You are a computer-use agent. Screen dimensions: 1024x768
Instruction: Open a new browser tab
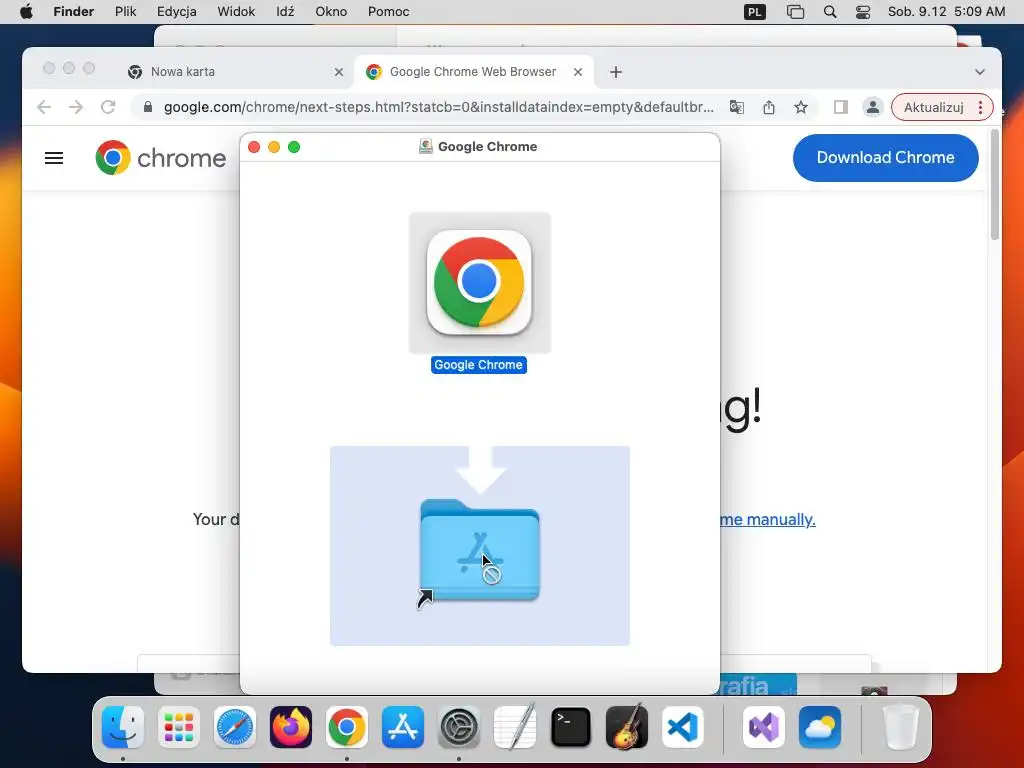616,72
